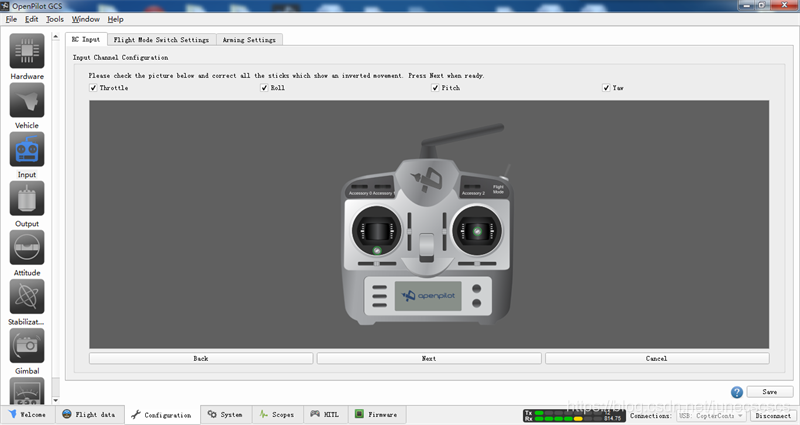Toggle the Roll invert checkbox
The width and height of the screenshot is (800, 425).
click(264, 88)
